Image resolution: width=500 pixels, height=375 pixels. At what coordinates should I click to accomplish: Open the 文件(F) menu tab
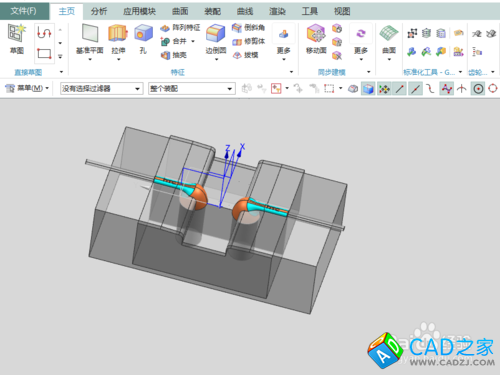click(23, 11)
